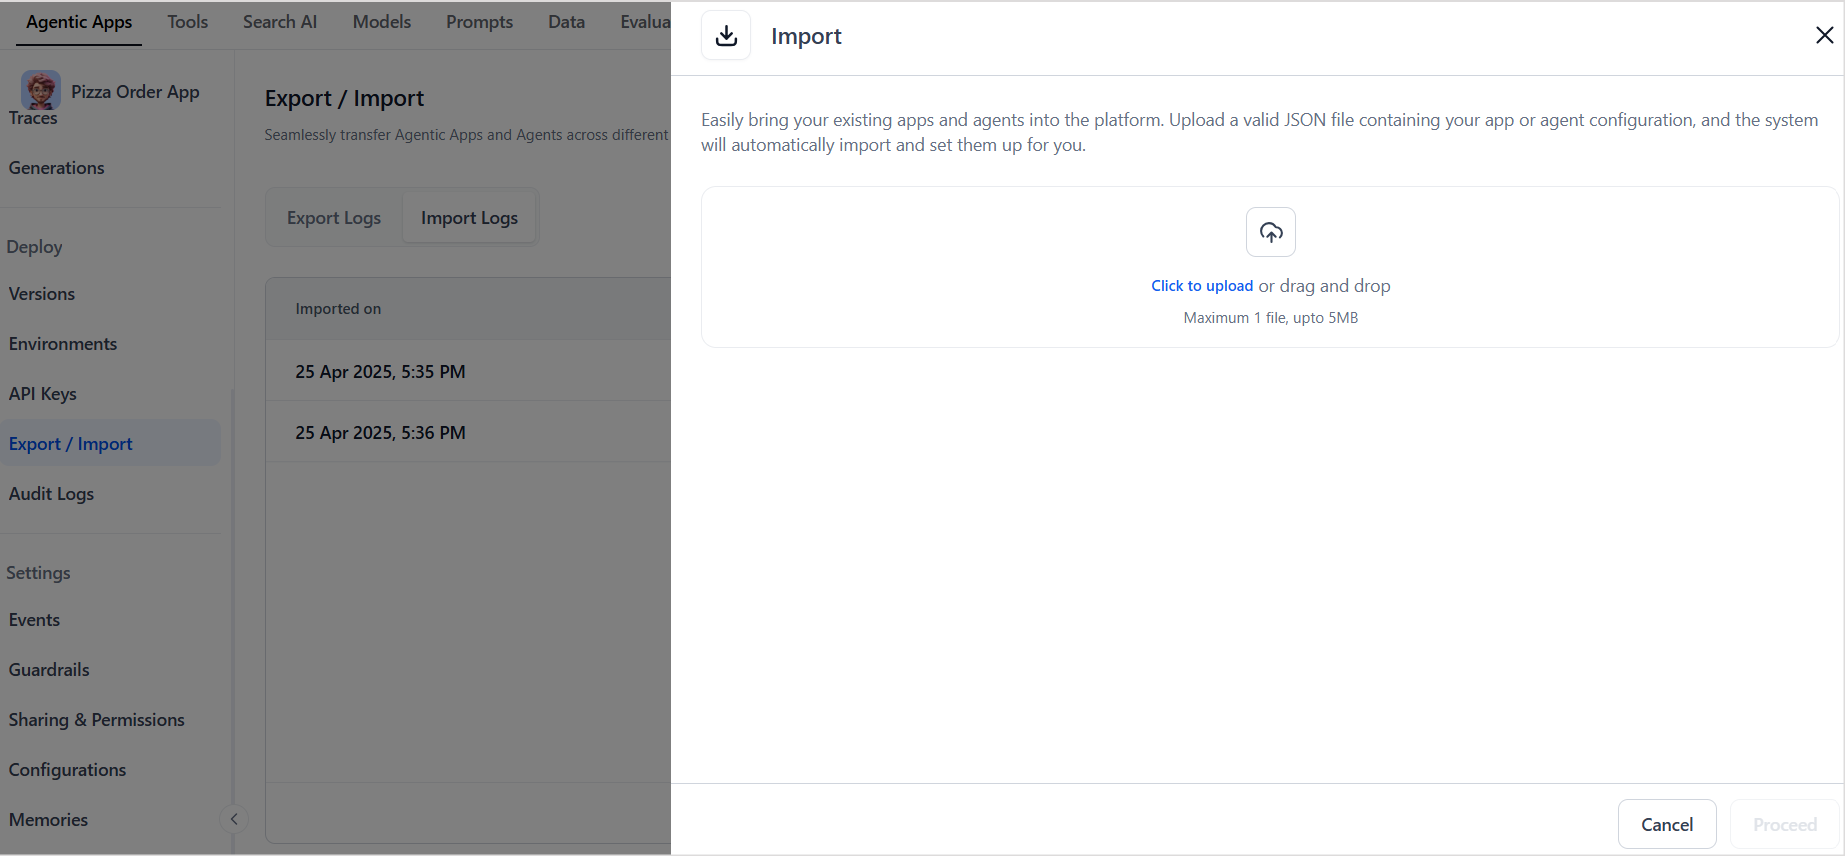Image resolution: width=1845 pixels, height=856 pixels.
Task: Collapse the sidebar with chevron arrow
Action: tap(233, 819)
